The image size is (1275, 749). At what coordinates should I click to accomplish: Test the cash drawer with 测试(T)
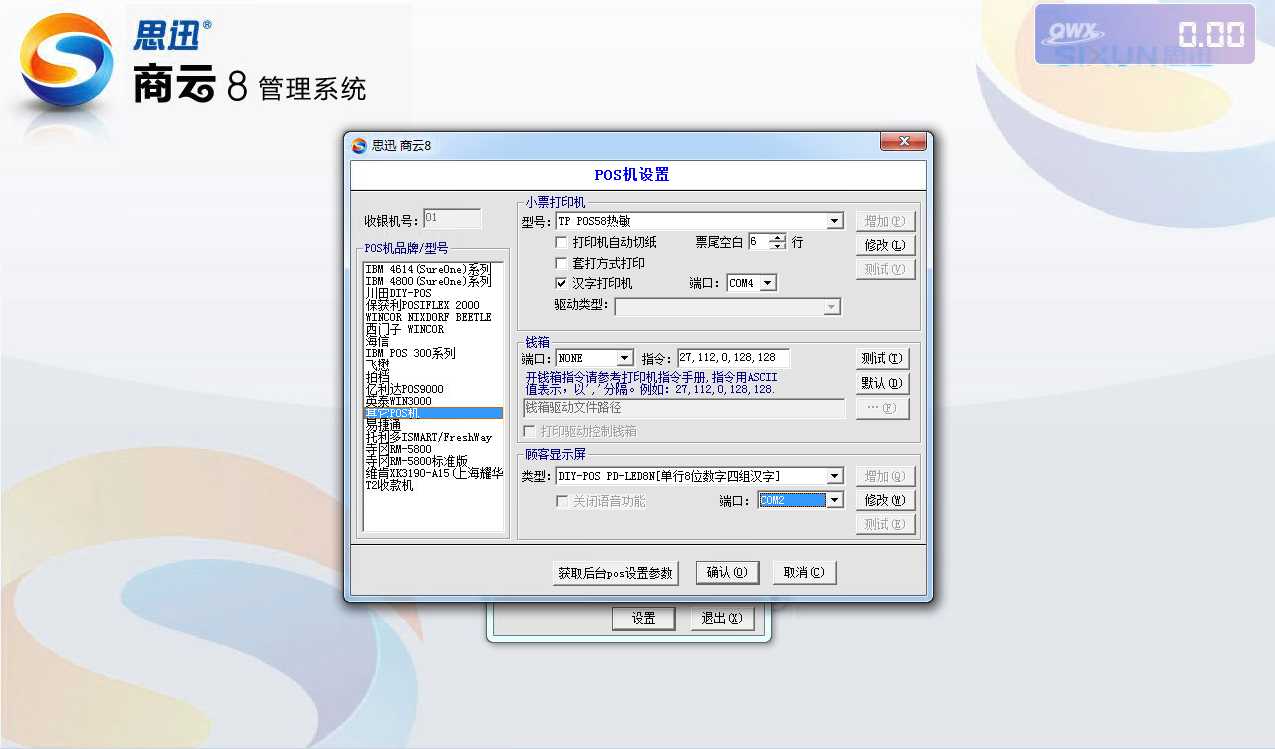pos(882,358)
